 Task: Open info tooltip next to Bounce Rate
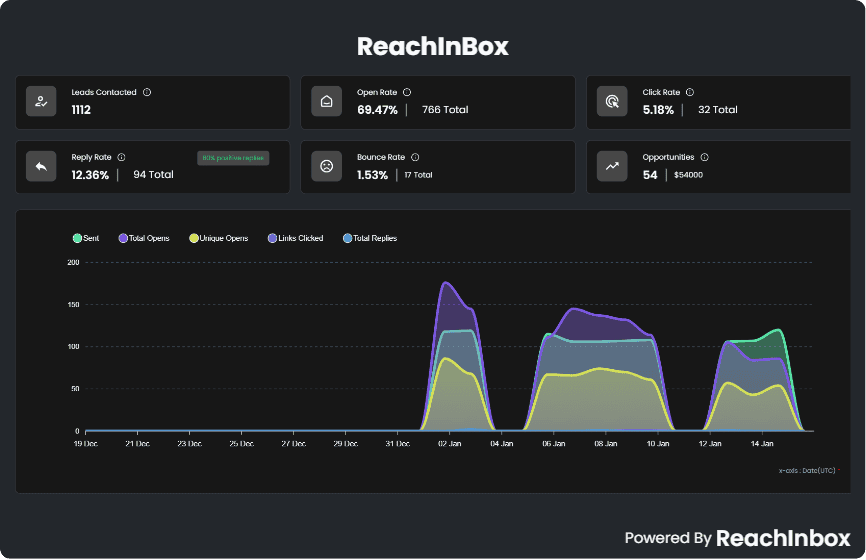[x=415, y=157]
